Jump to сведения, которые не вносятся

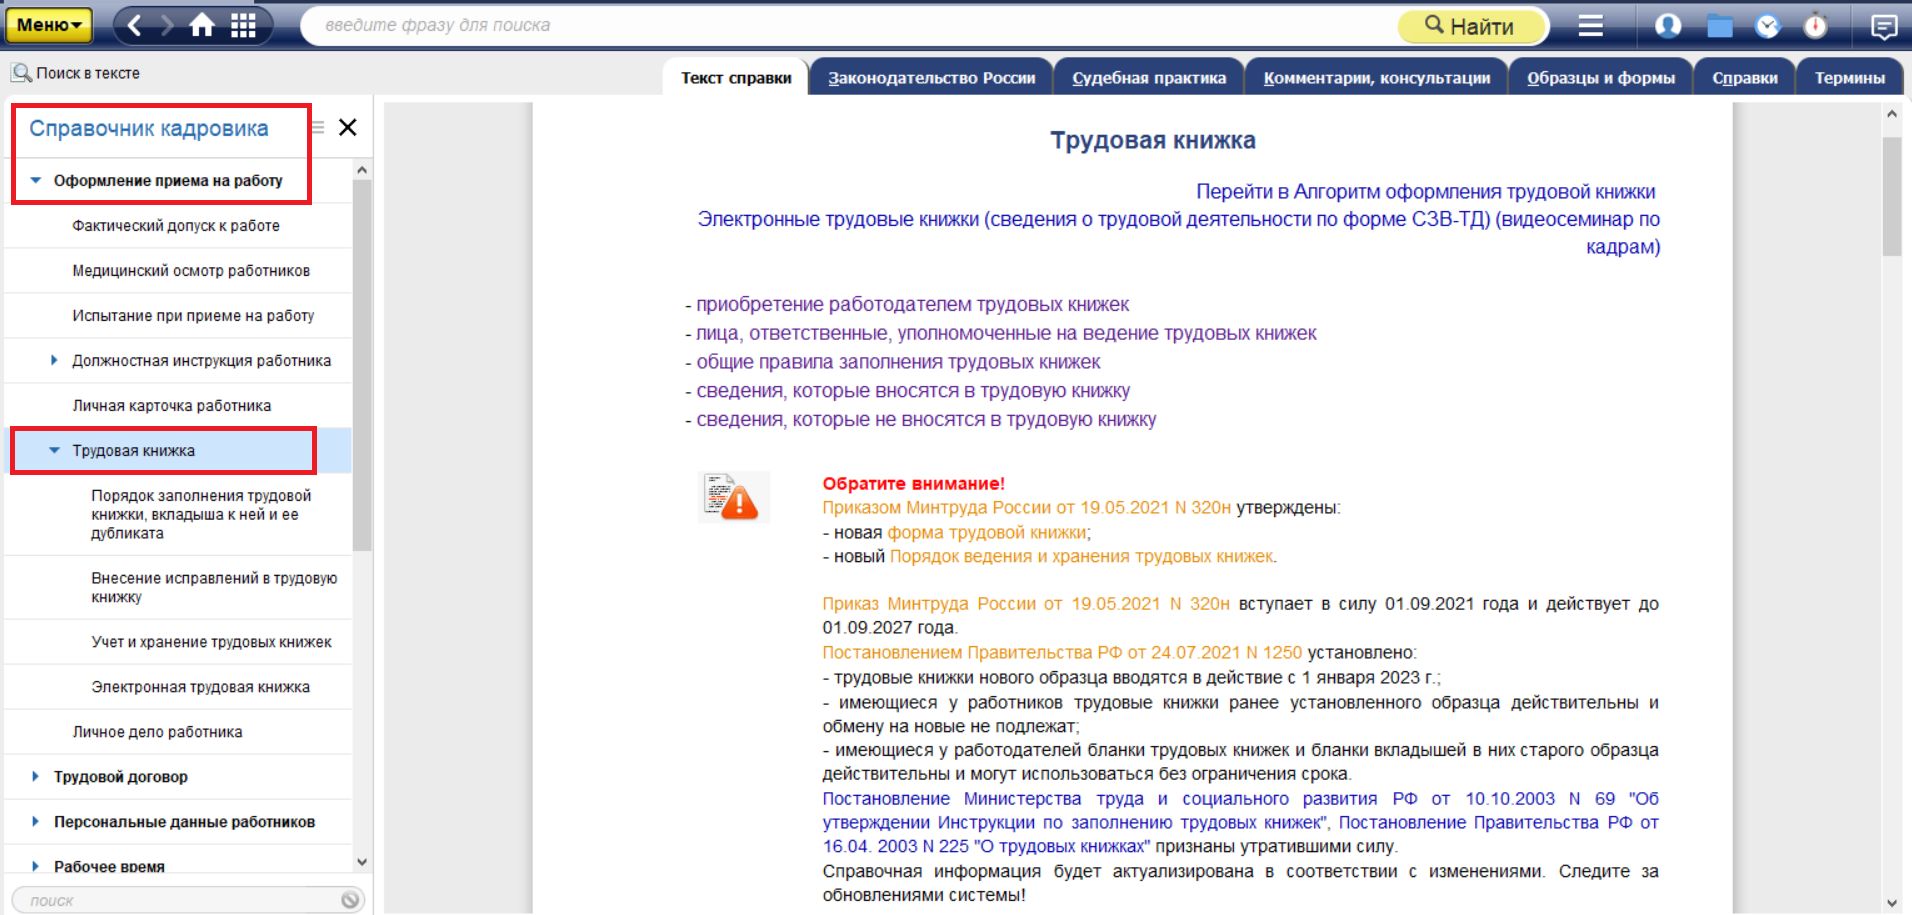coord(926,421)
